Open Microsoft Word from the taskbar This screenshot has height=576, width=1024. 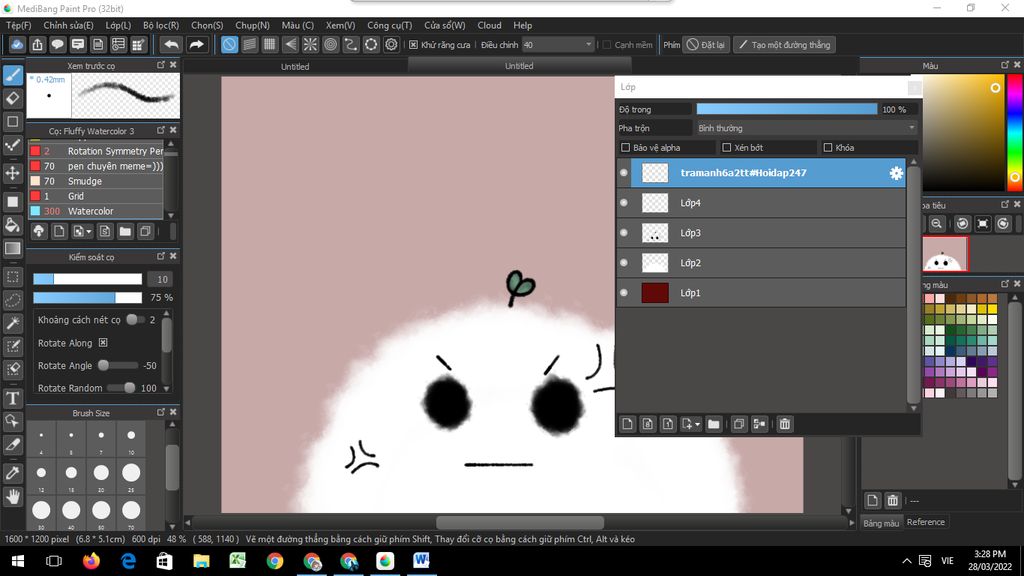coord(421,561)
